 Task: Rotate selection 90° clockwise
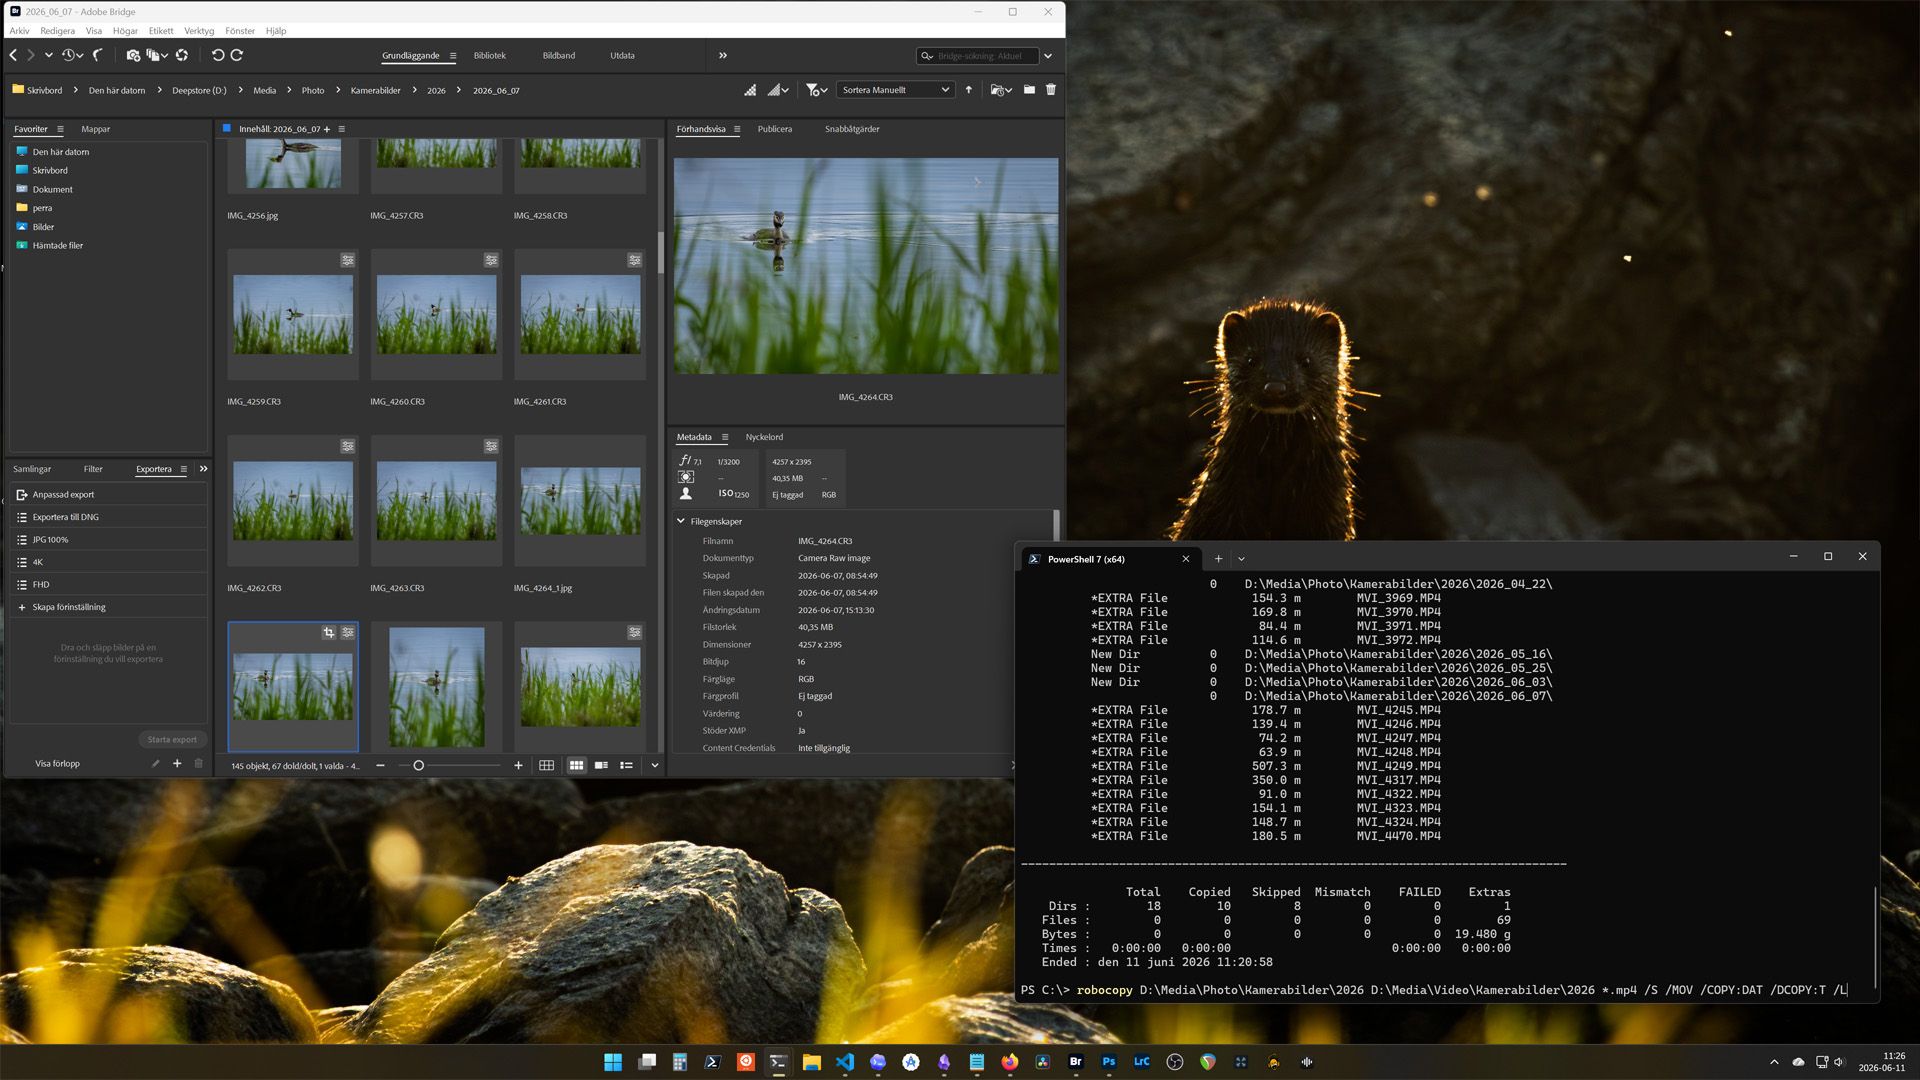tap(237, 56)
